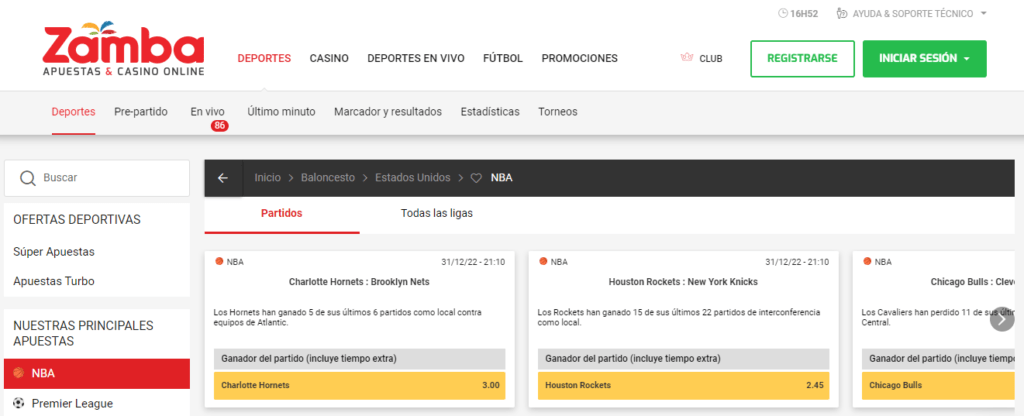Click the heart favorite icon beside NBA
Image resolution: width=1024 pixels, height=416 pixels.
click(476, 178)
